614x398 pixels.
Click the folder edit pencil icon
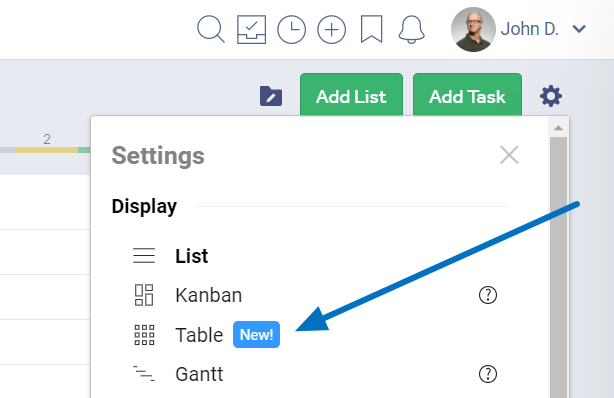(271, 96)
